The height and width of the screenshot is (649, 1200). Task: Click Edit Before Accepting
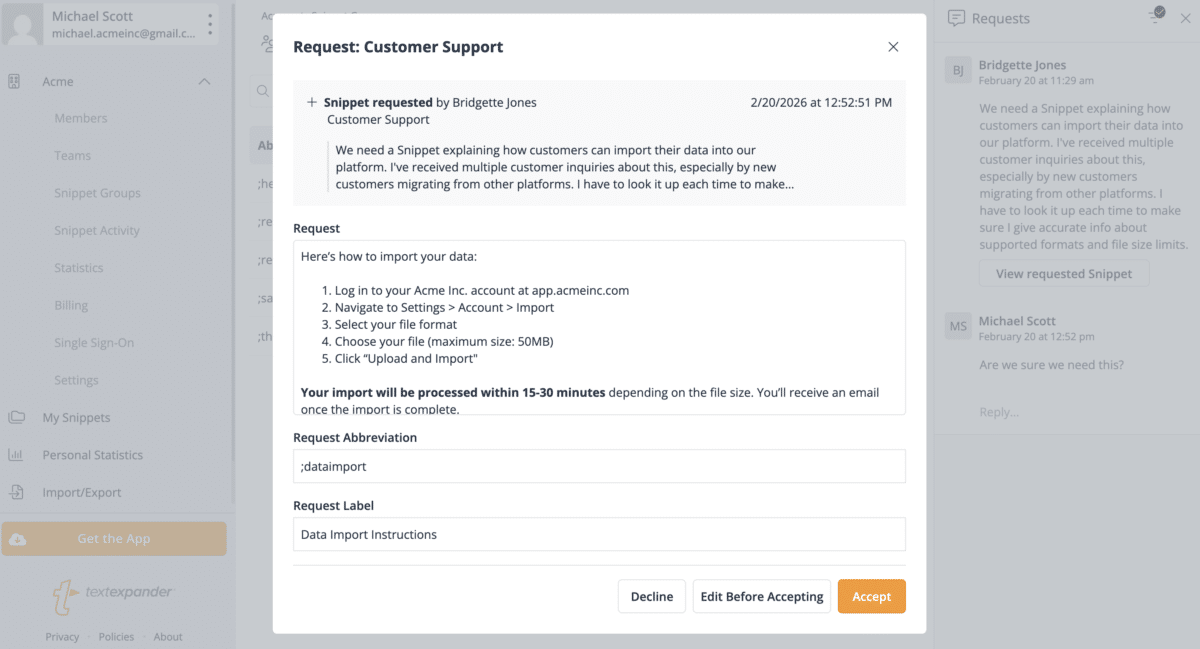761,596
